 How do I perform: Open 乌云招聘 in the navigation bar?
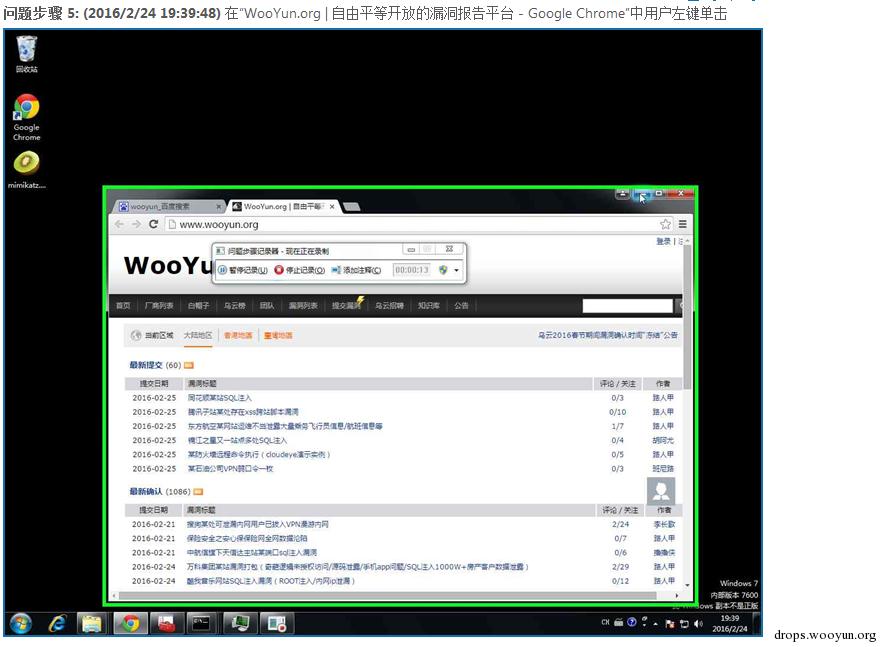pyautogui.click(x=389, y=305)
